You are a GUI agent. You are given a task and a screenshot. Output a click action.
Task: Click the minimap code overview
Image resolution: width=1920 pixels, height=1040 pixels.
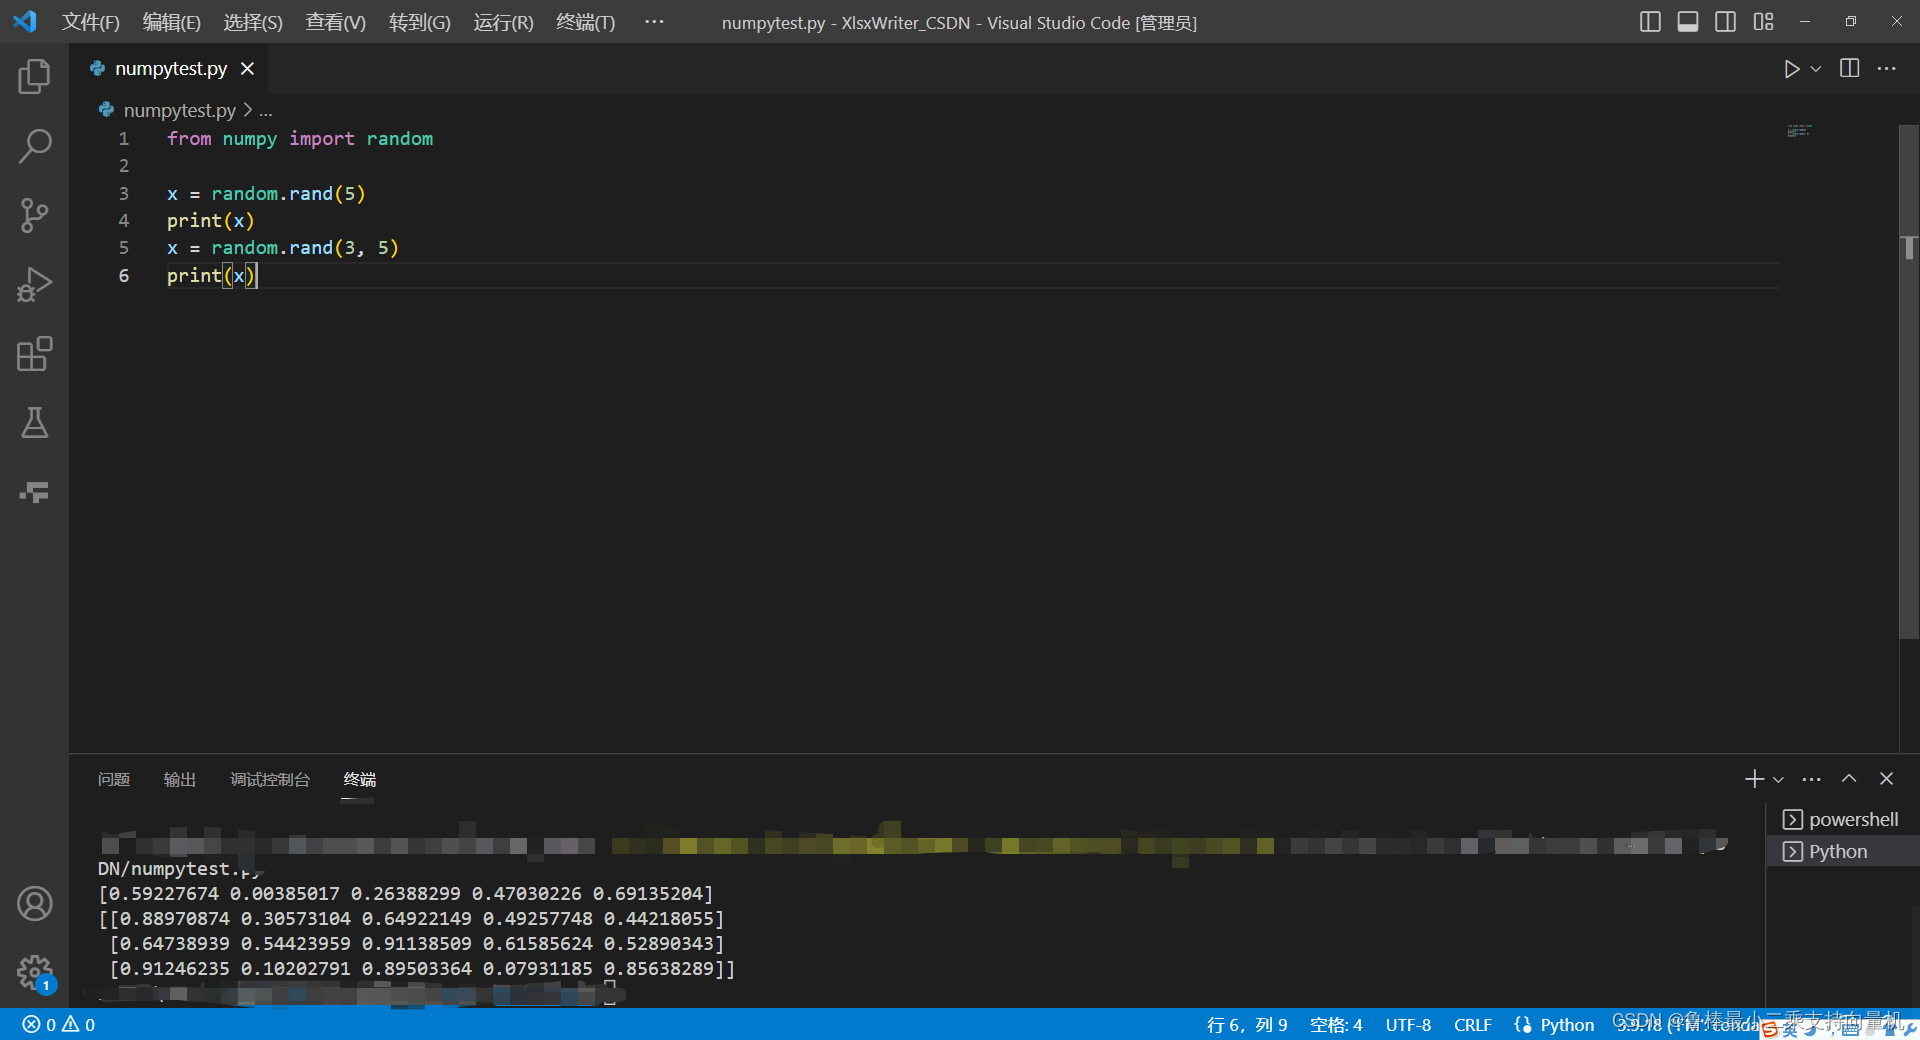[1799, 131]
